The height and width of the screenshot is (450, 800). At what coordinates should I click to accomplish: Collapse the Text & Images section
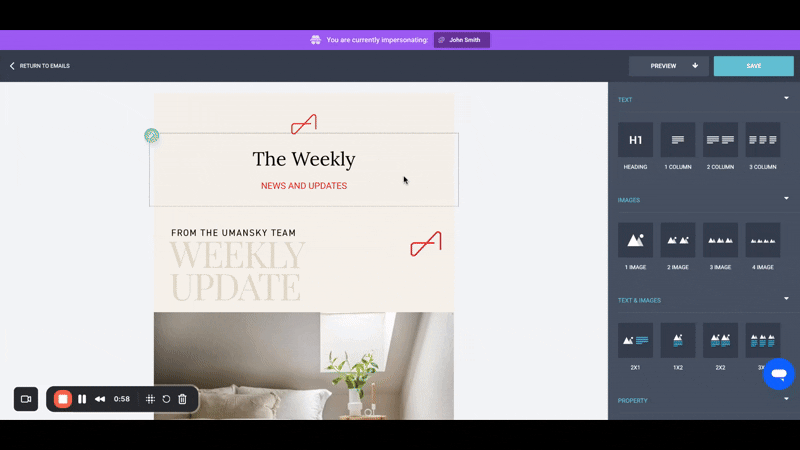786,298
